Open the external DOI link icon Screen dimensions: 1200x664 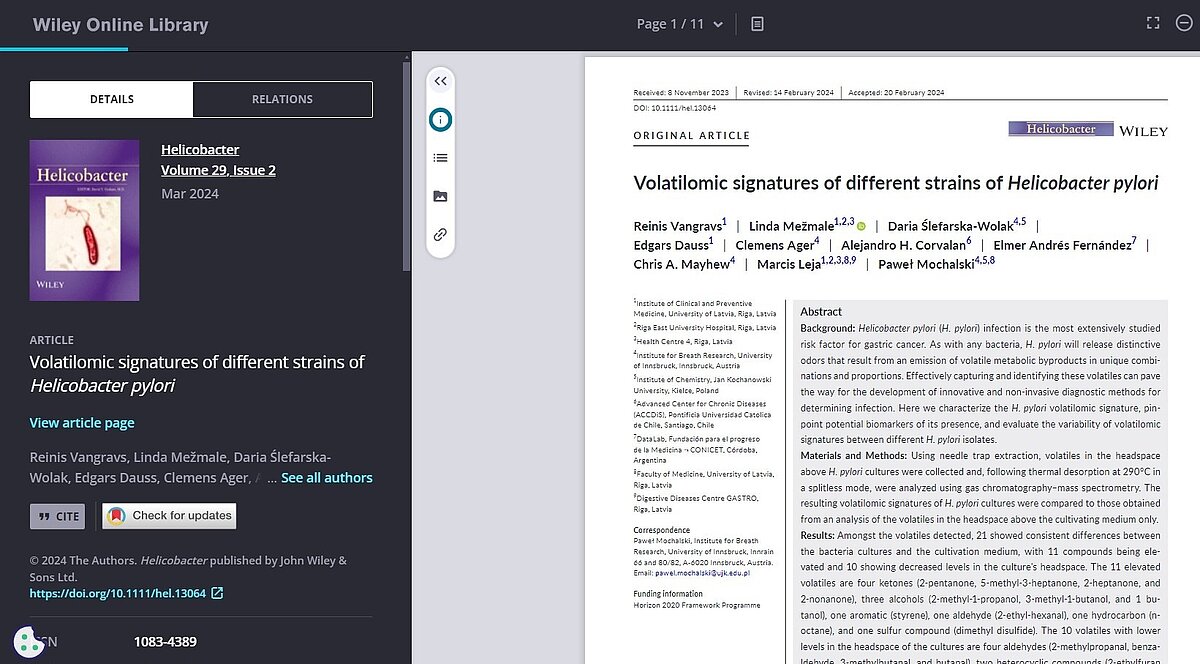click(217, 593)
